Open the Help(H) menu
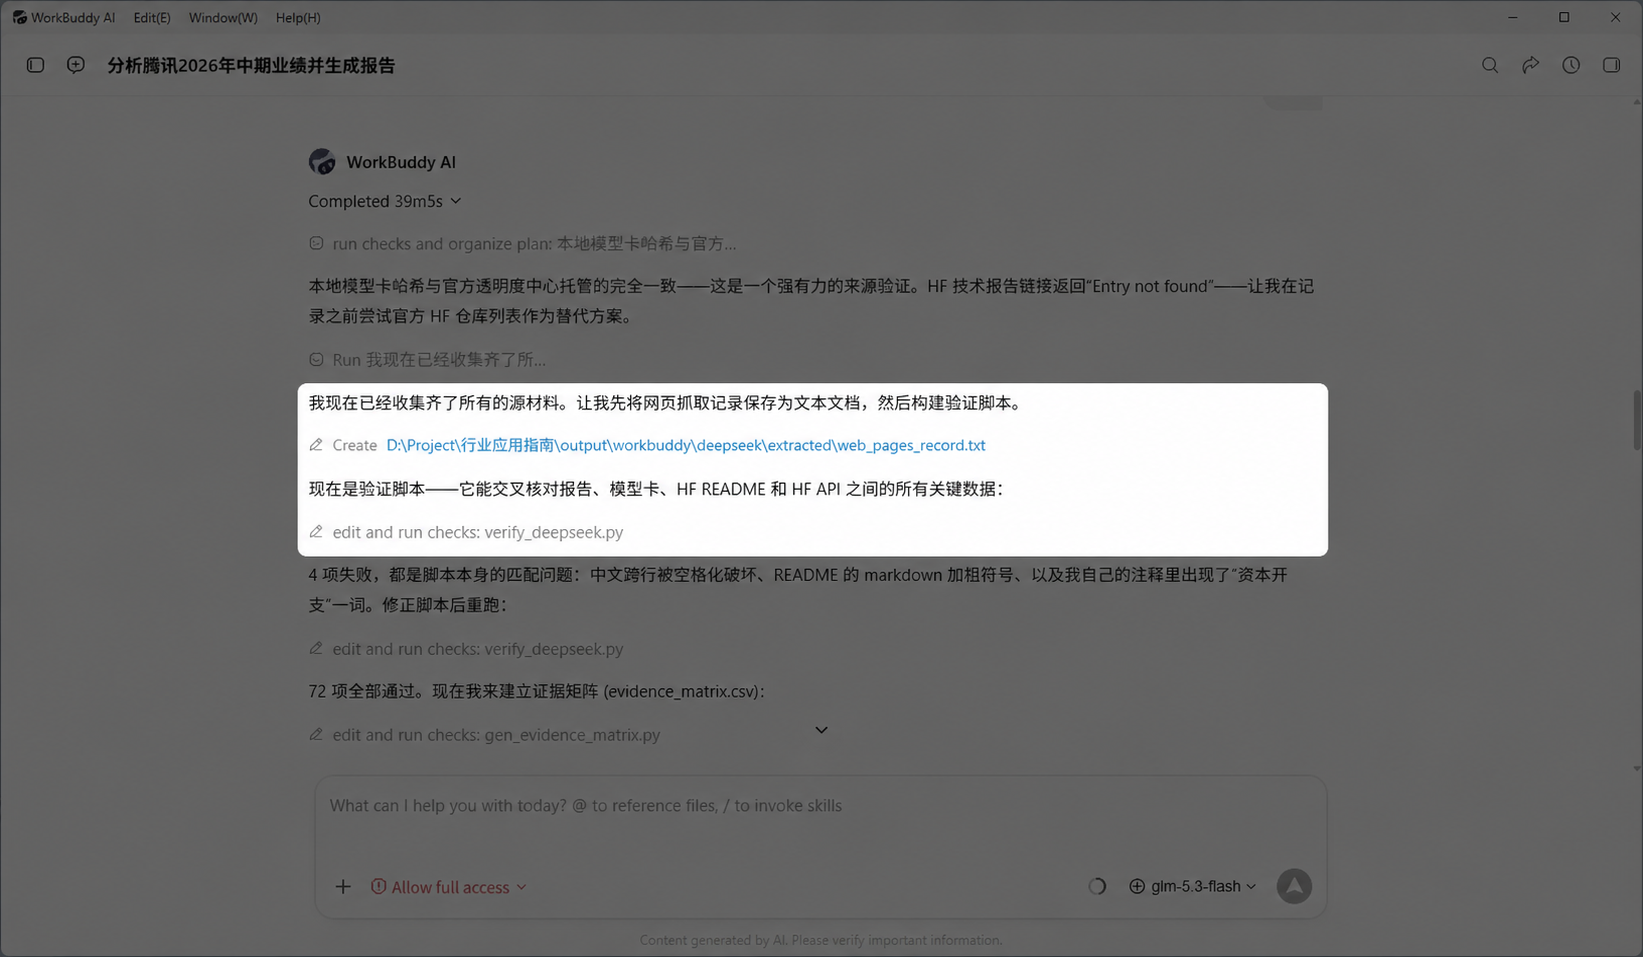This screenshot has width=1643, height=957. [x=298, y=18]
